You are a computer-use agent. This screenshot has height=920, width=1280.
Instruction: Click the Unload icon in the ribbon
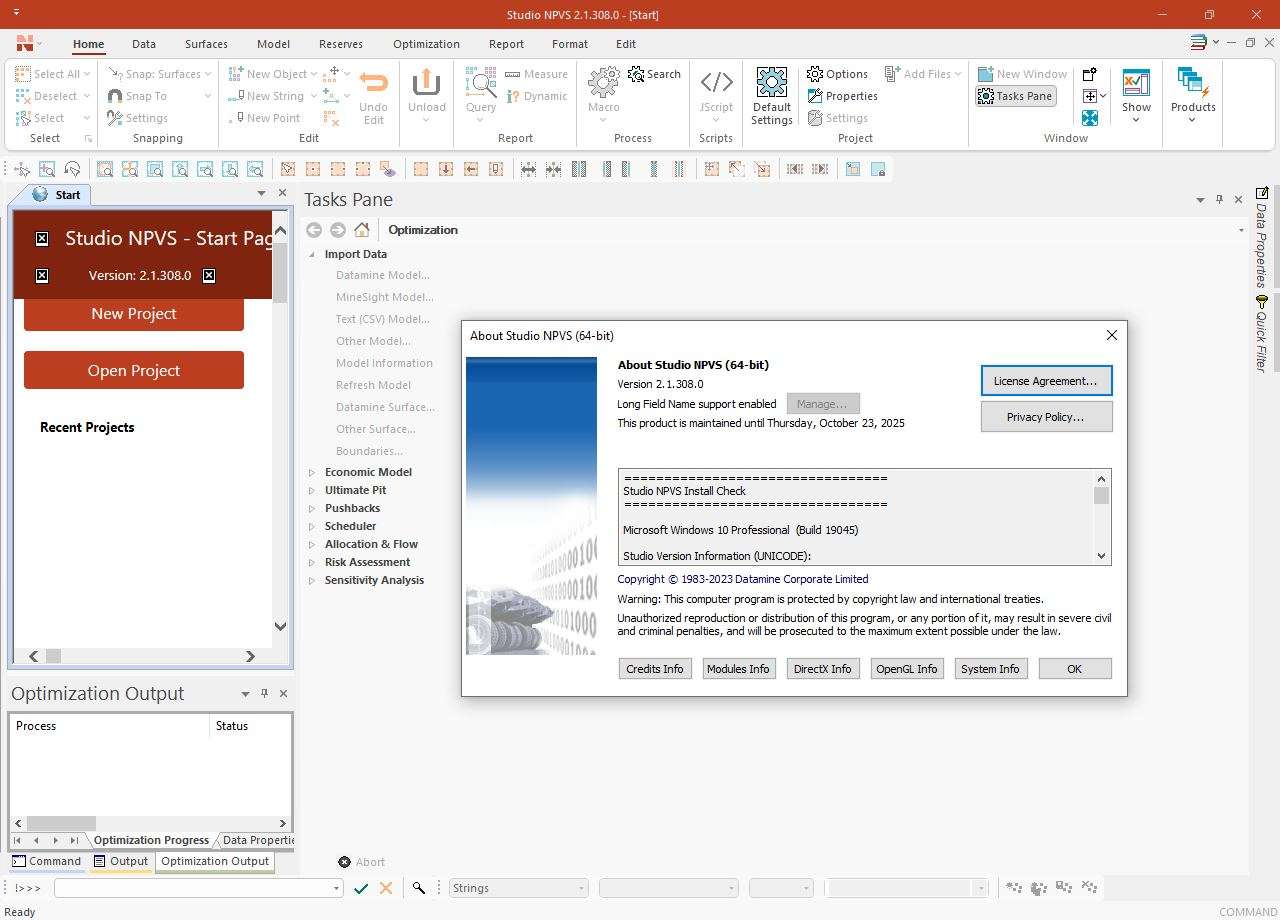[x=427, y=90]
